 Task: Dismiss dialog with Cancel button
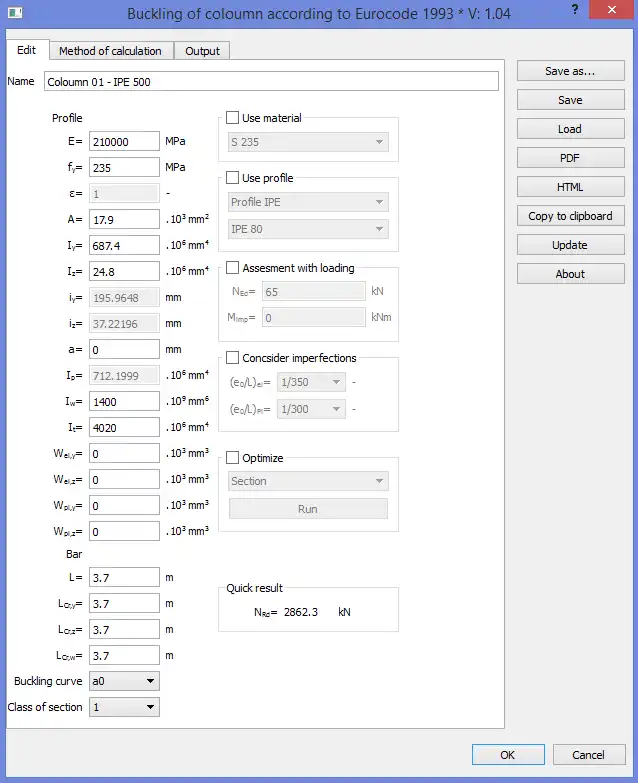pyautogui.click(x=589, y=755)
